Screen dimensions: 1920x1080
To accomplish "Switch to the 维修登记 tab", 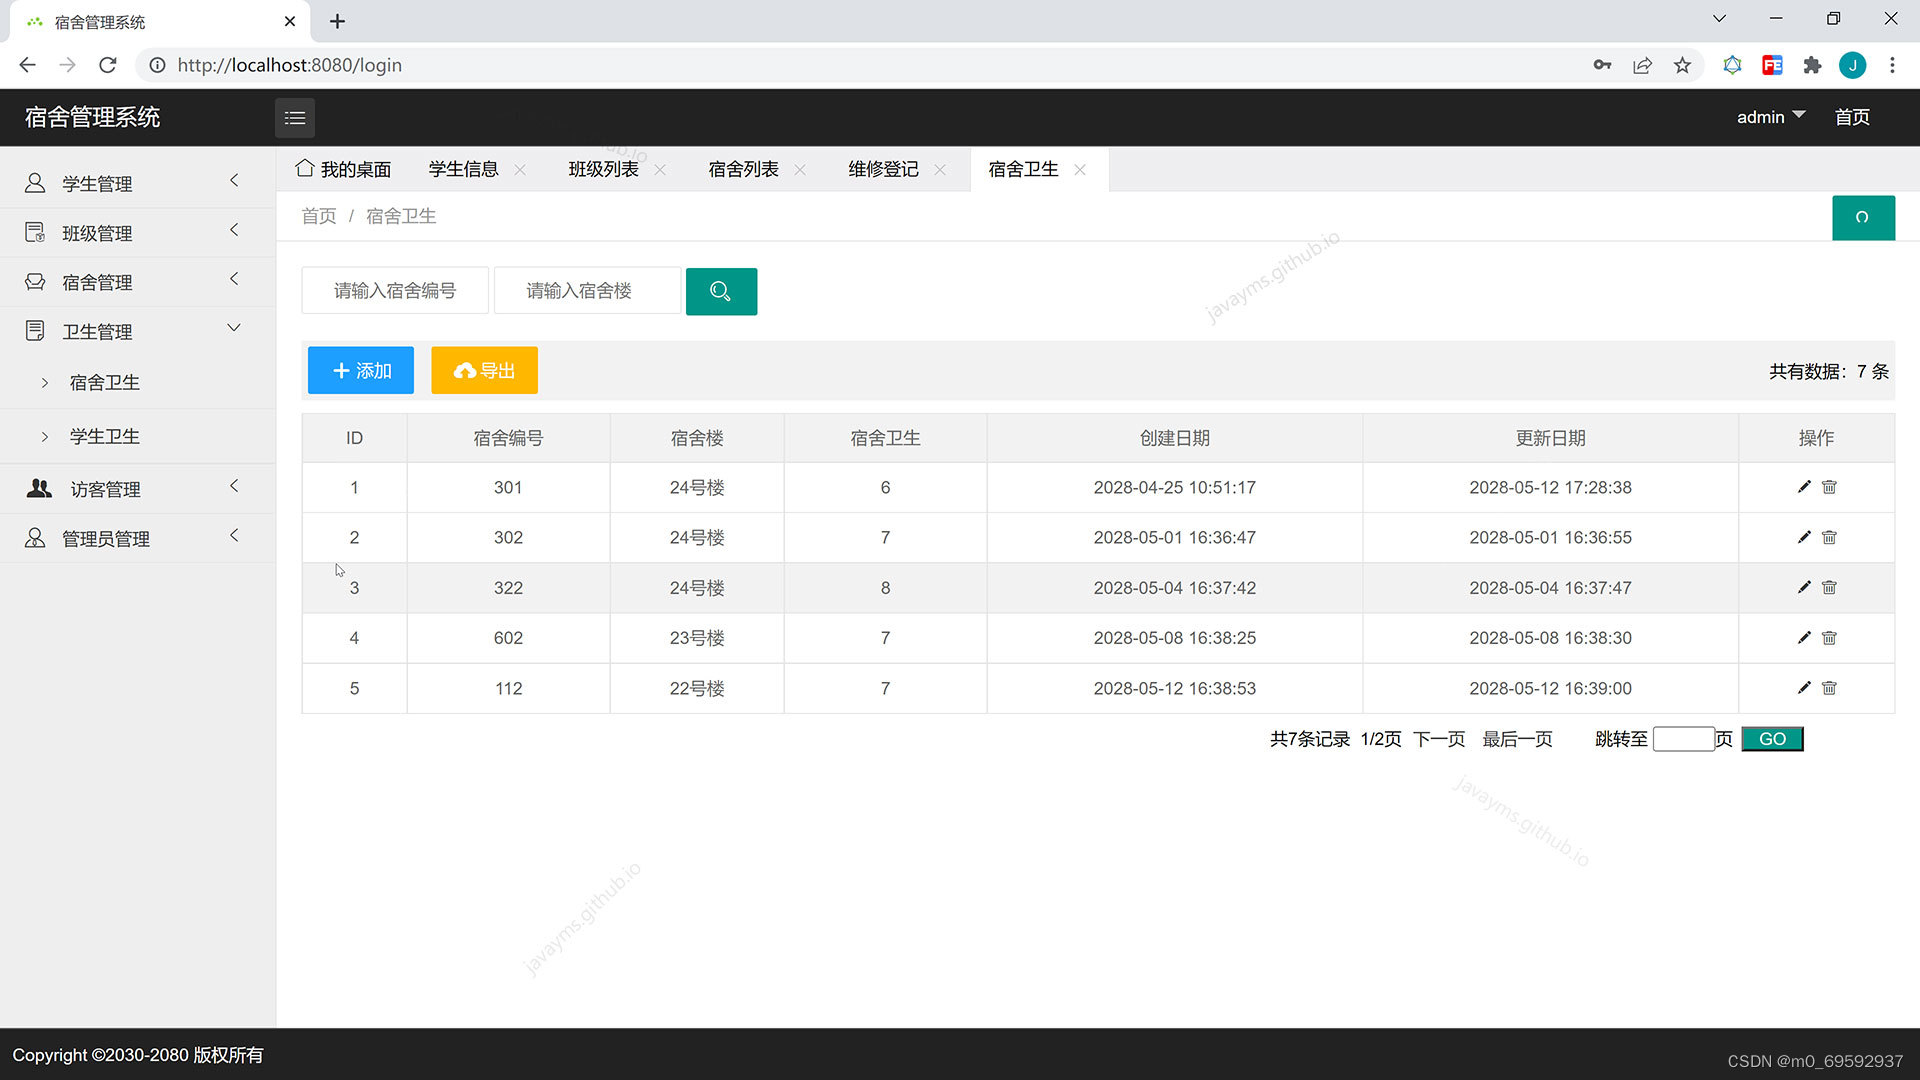I will pyautogui.click(x=883, y=169).
